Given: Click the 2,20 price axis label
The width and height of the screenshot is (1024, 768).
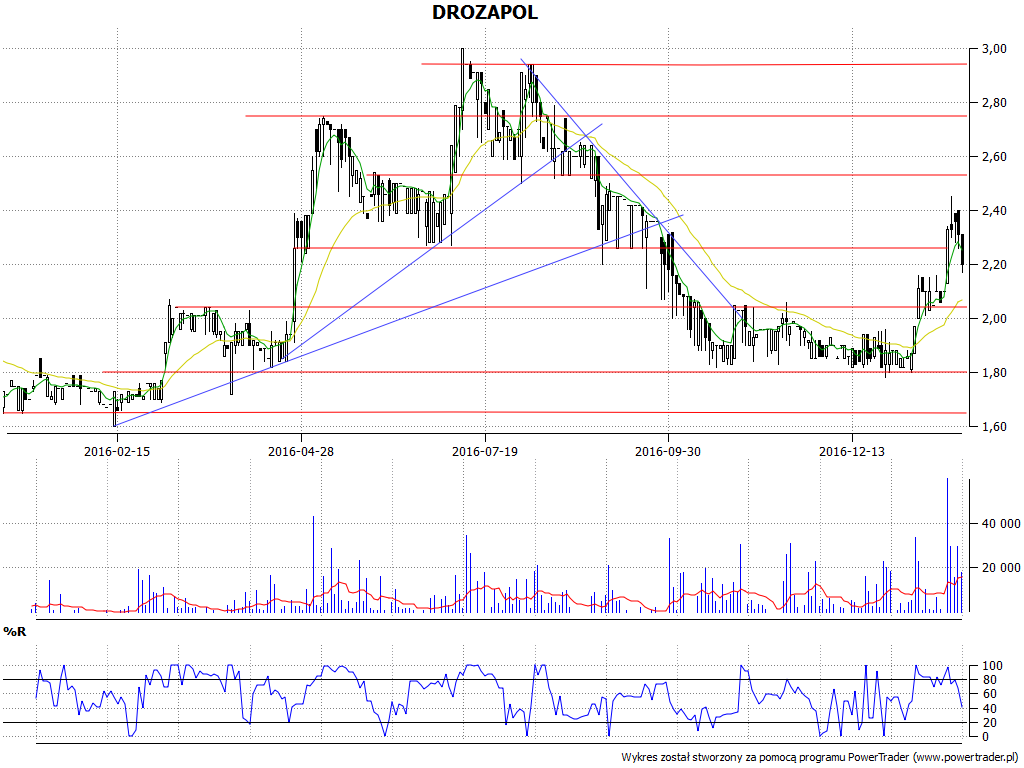Looking at the screenshot, I should tap(993, 265).
